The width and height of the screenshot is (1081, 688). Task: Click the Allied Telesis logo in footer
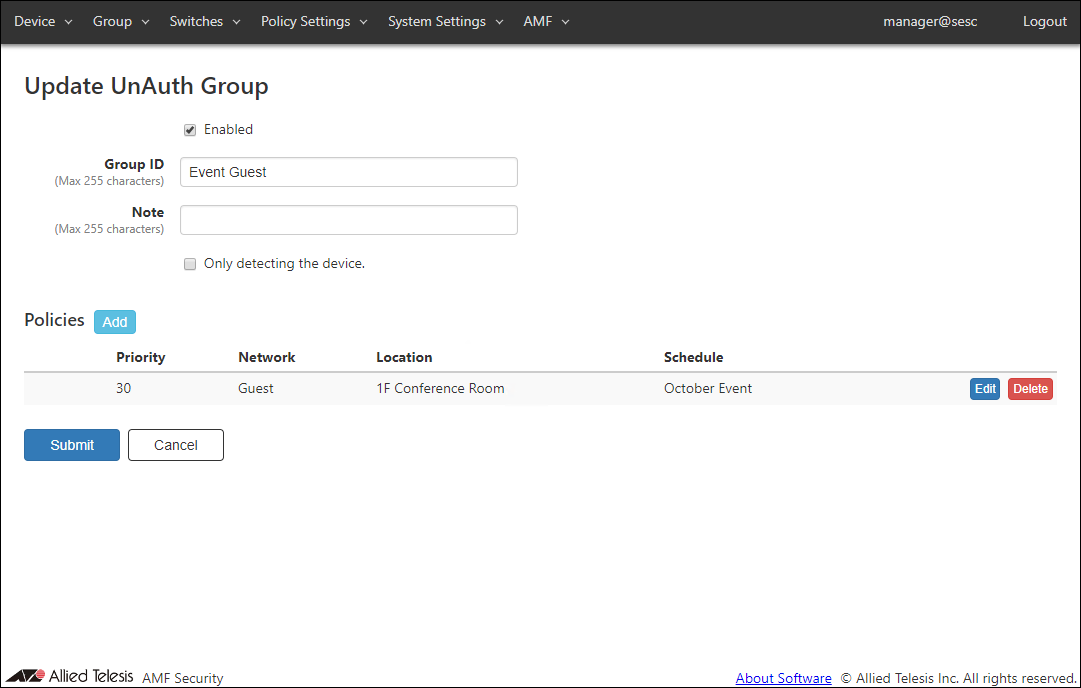click(x=69, y=676)
